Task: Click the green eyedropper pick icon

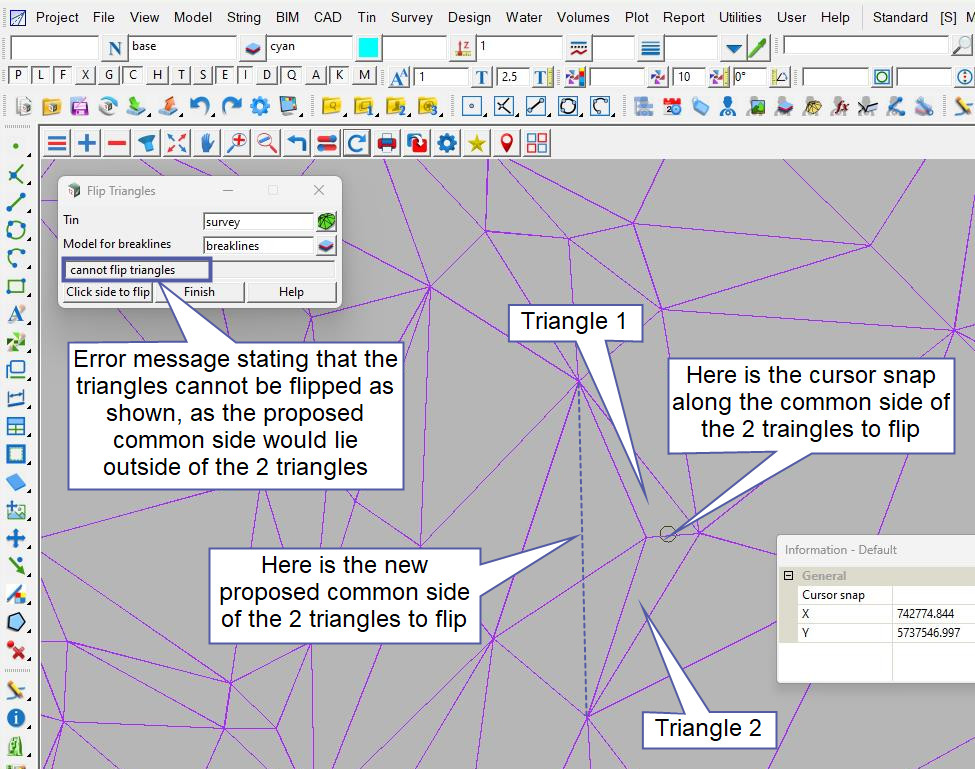Action: click(757, 48)
